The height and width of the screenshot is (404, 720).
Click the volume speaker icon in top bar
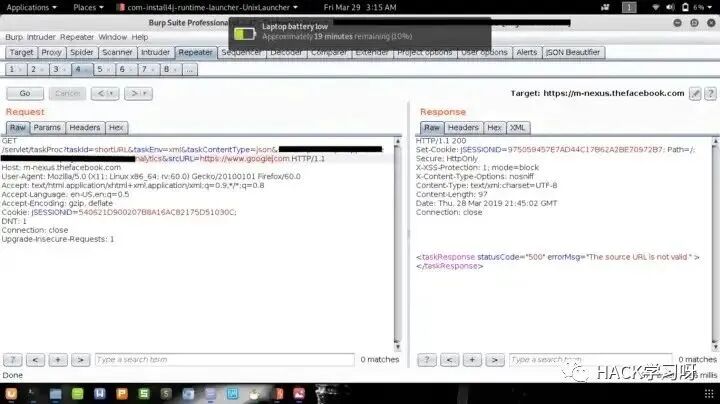(x=670, y=7)
